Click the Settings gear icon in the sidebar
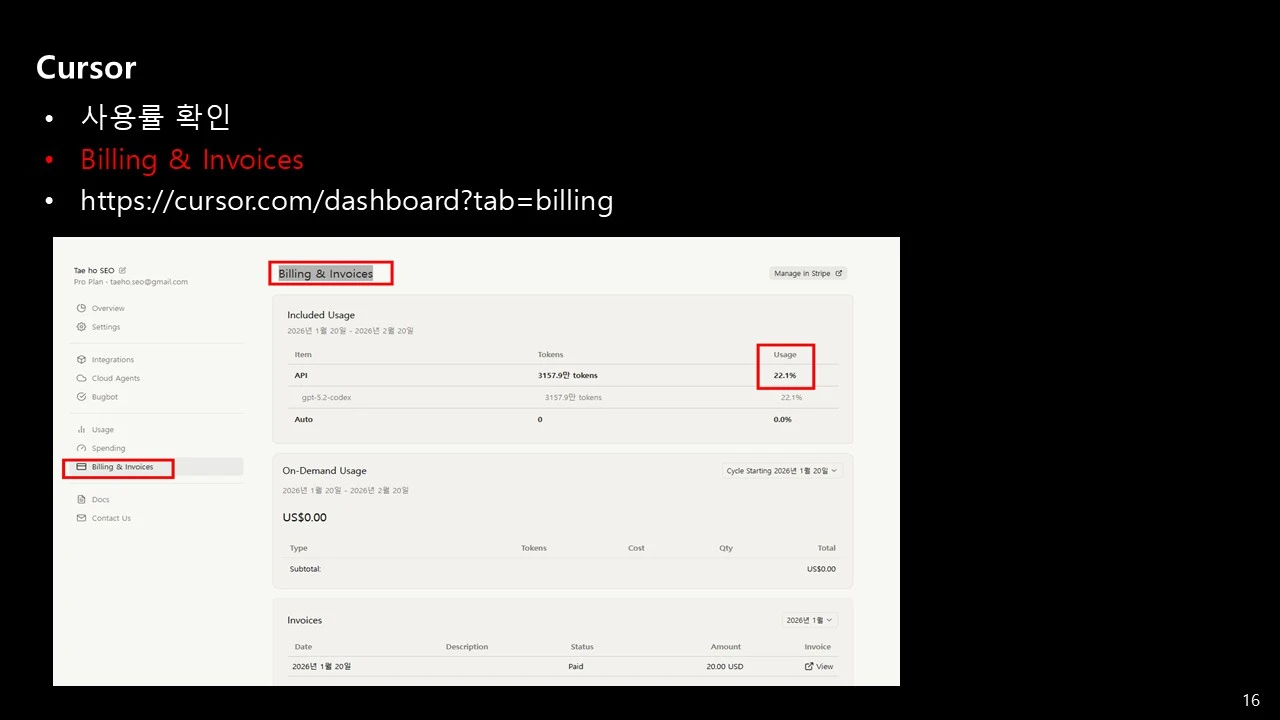 pyautogui.click(x=81, y=327)
